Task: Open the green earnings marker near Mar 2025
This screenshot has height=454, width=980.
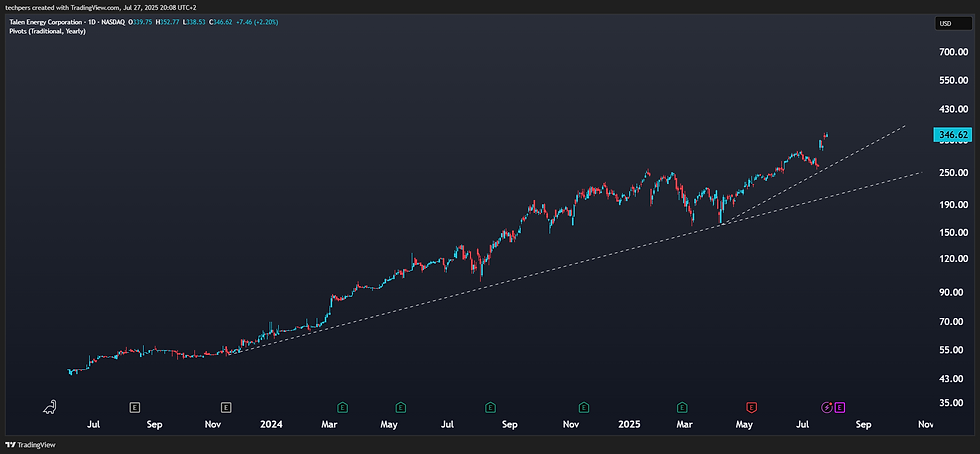Action: click(682, 408)
